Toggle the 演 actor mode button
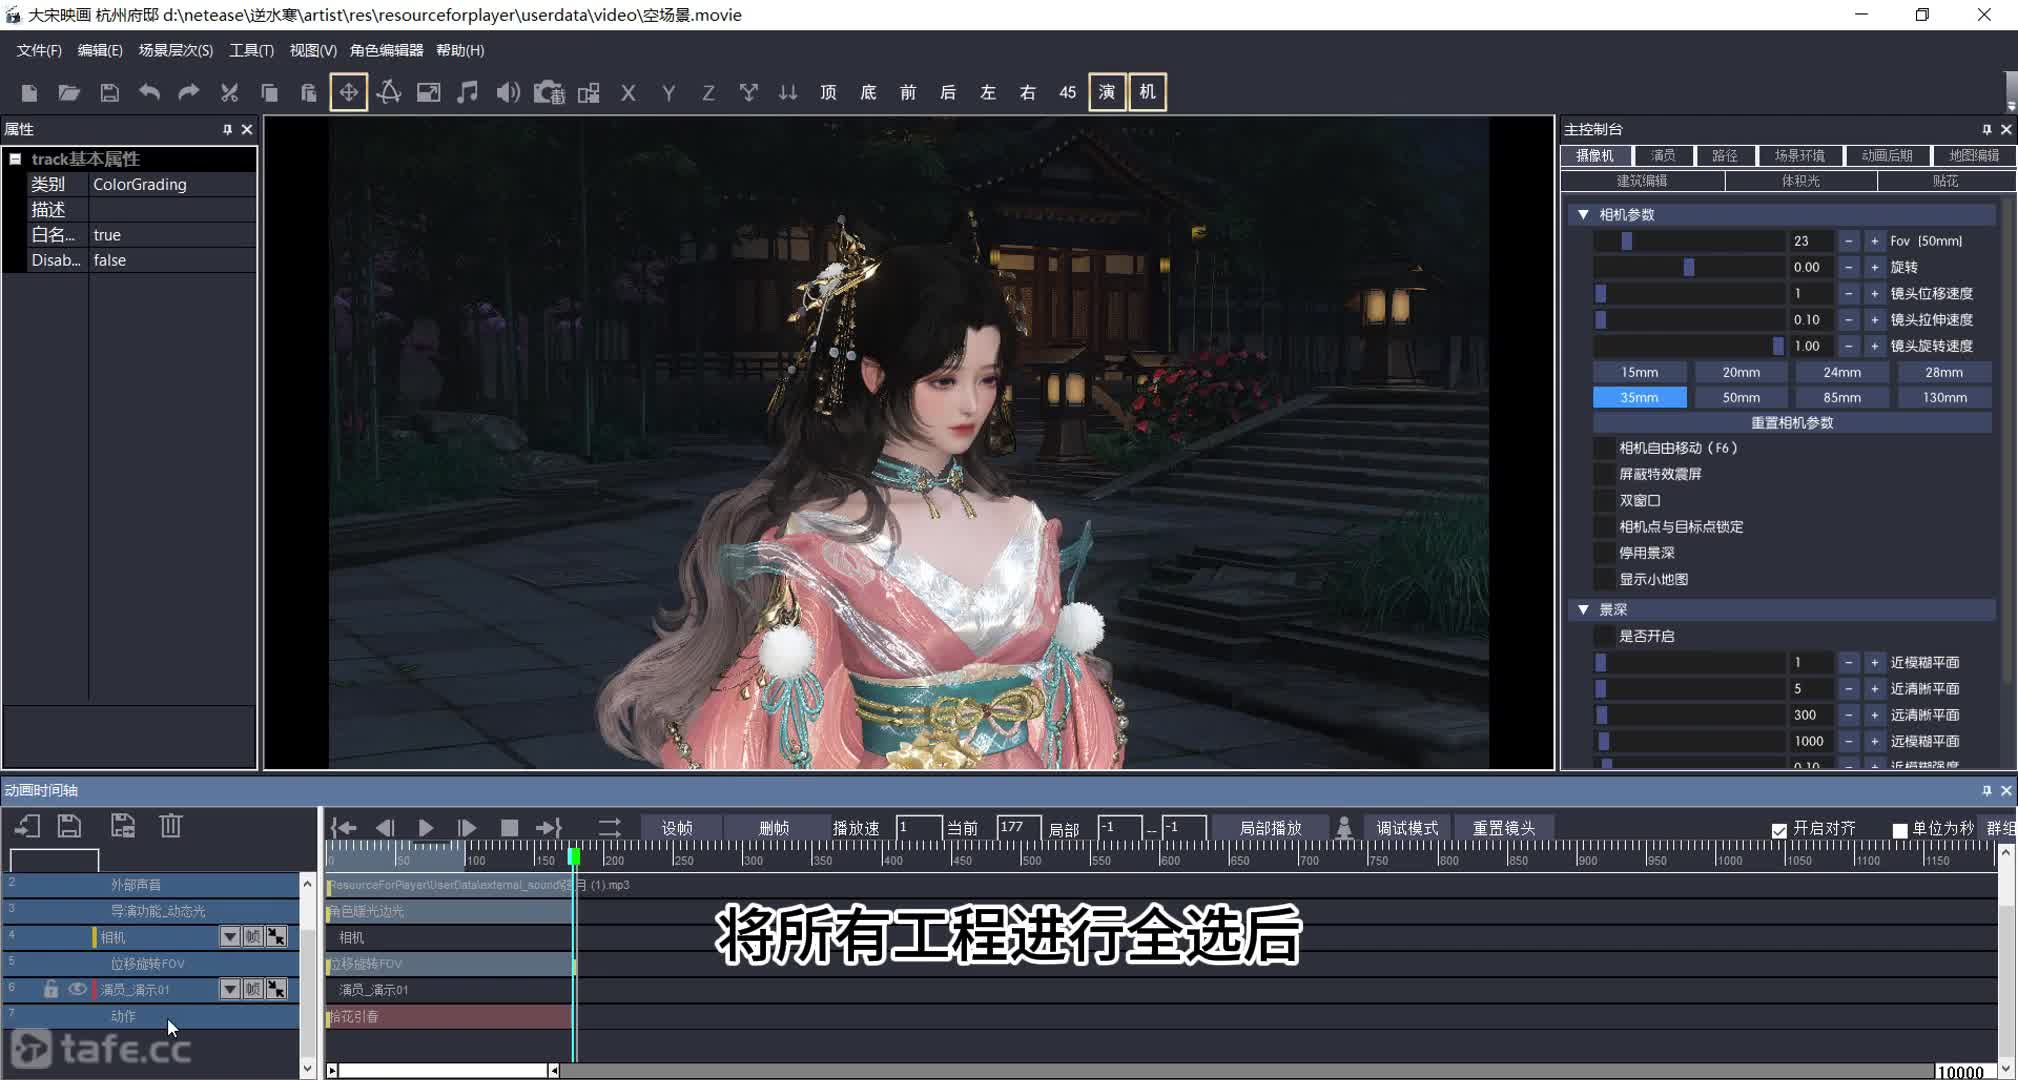The height and width of the screenshot is (1080, 2018). pos(1107,93)
